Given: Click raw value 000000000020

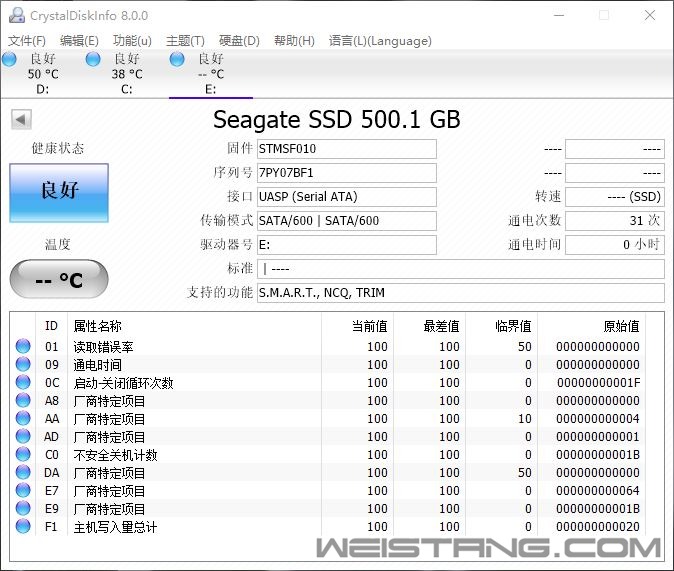Looking at the screenshot, I should [598, 527].
